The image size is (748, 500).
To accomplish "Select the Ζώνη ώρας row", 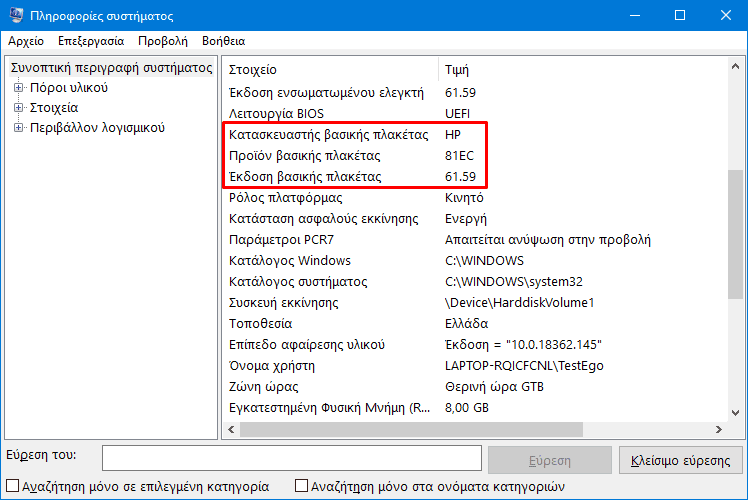I will (475, 386).
